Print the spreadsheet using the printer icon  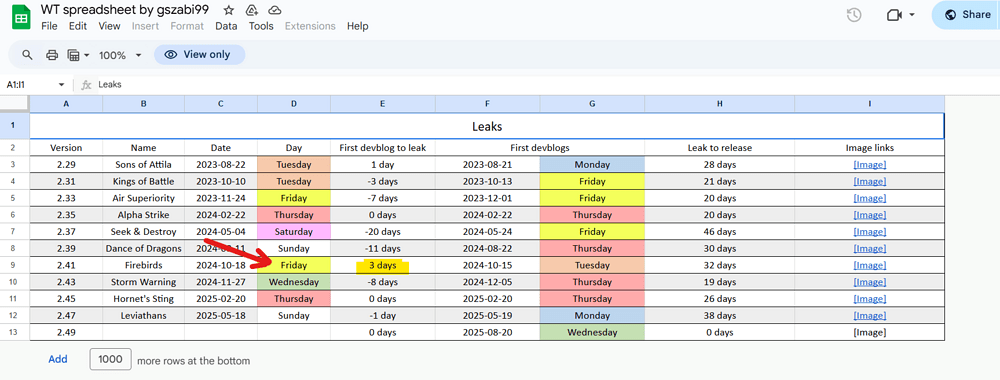[x=52, y=55]
